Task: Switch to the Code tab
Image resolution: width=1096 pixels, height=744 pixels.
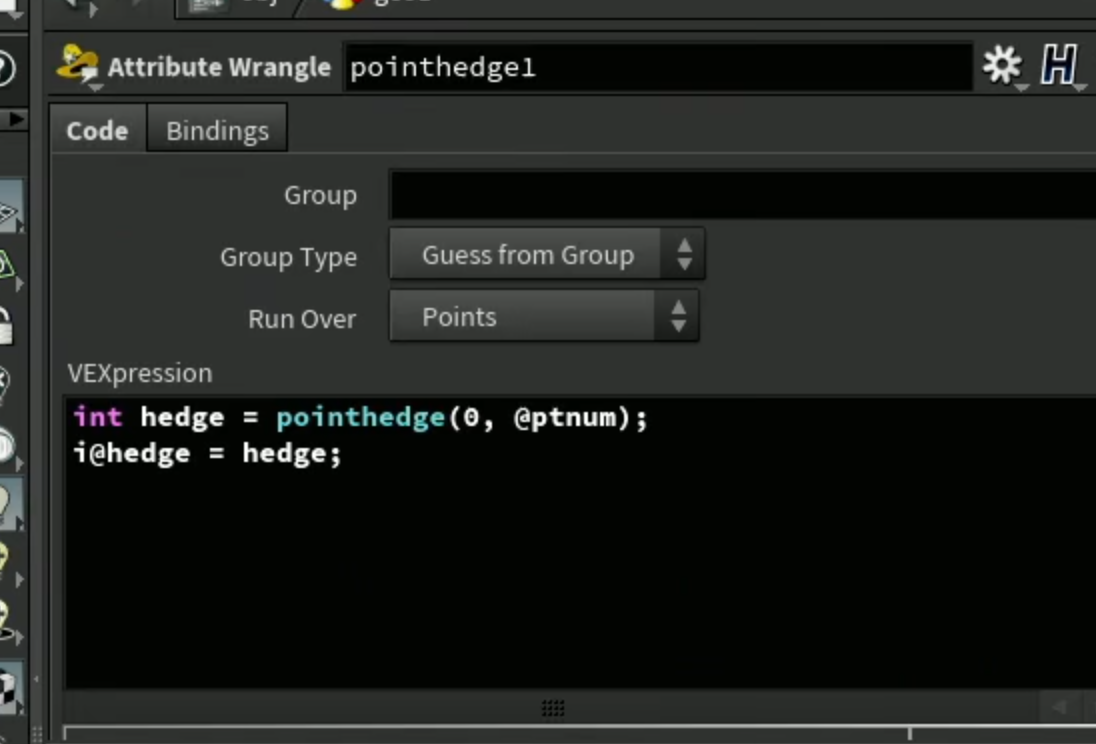Action: click(97, 129)
